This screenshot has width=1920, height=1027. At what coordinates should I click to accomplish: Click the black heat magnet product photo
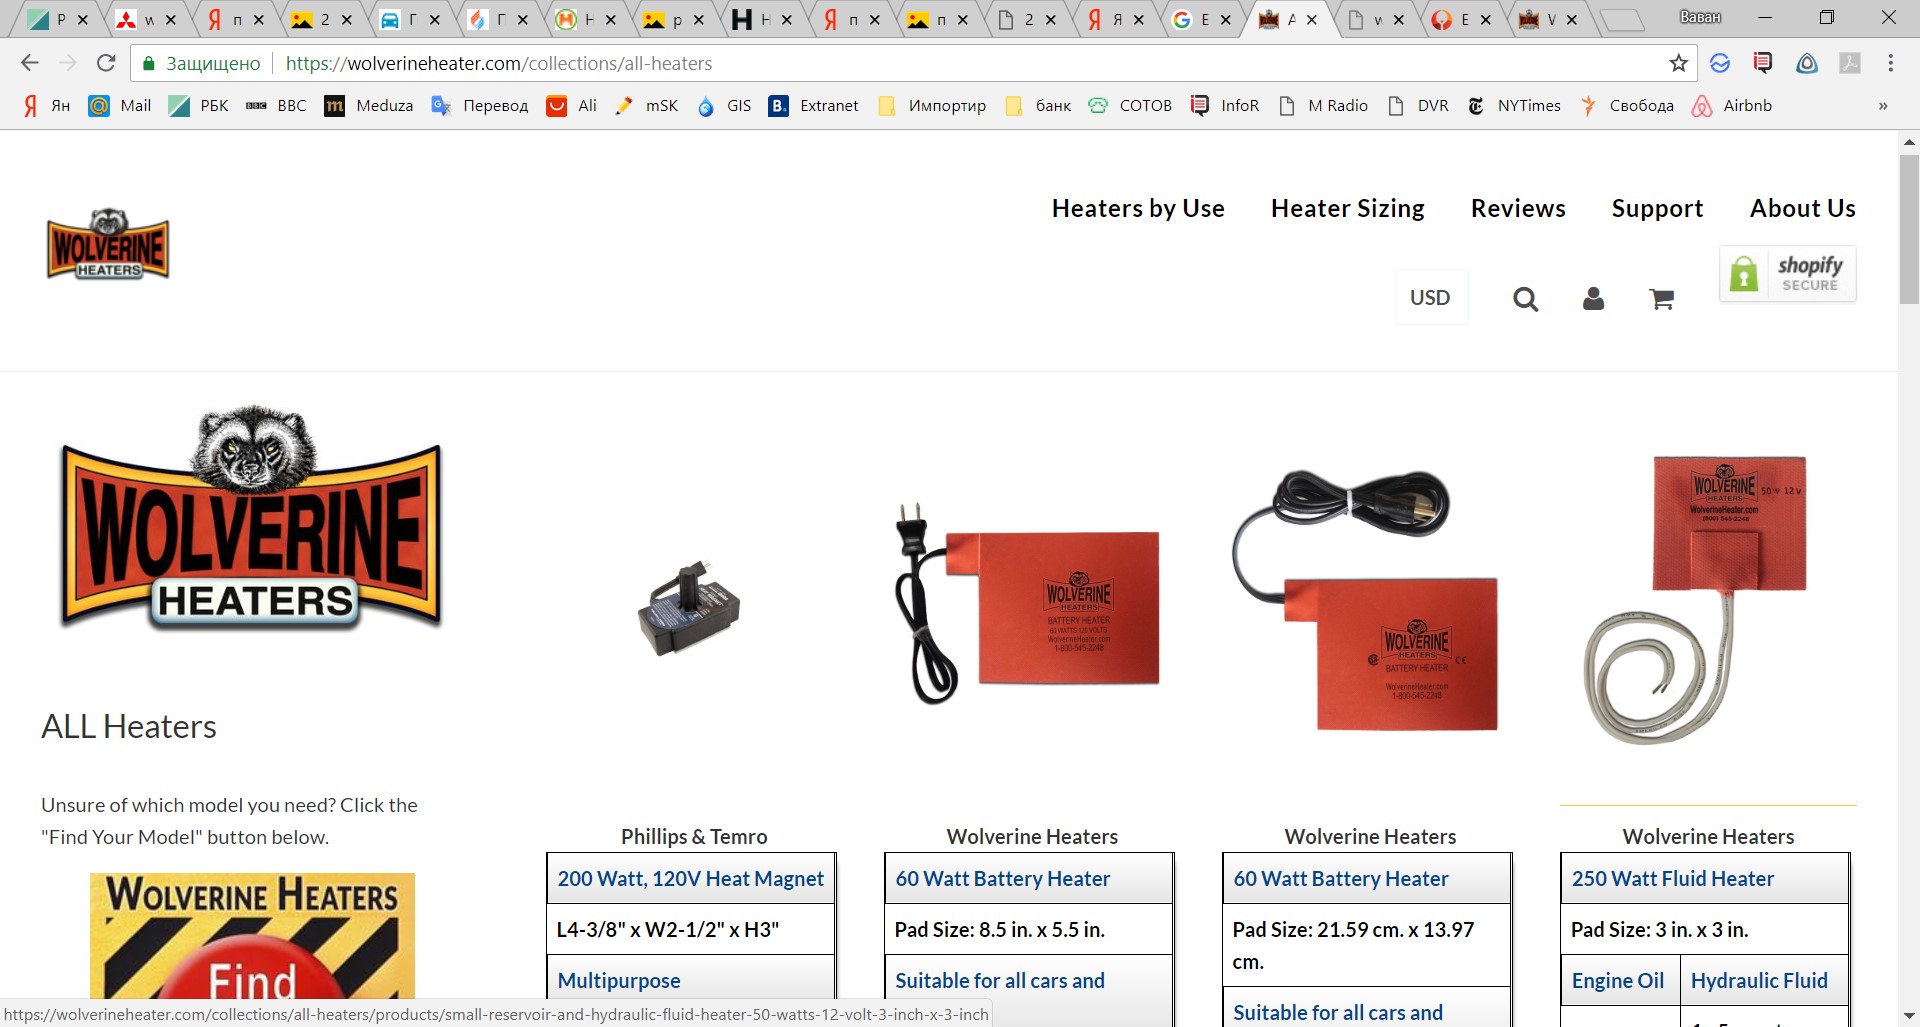pos(689,608)
